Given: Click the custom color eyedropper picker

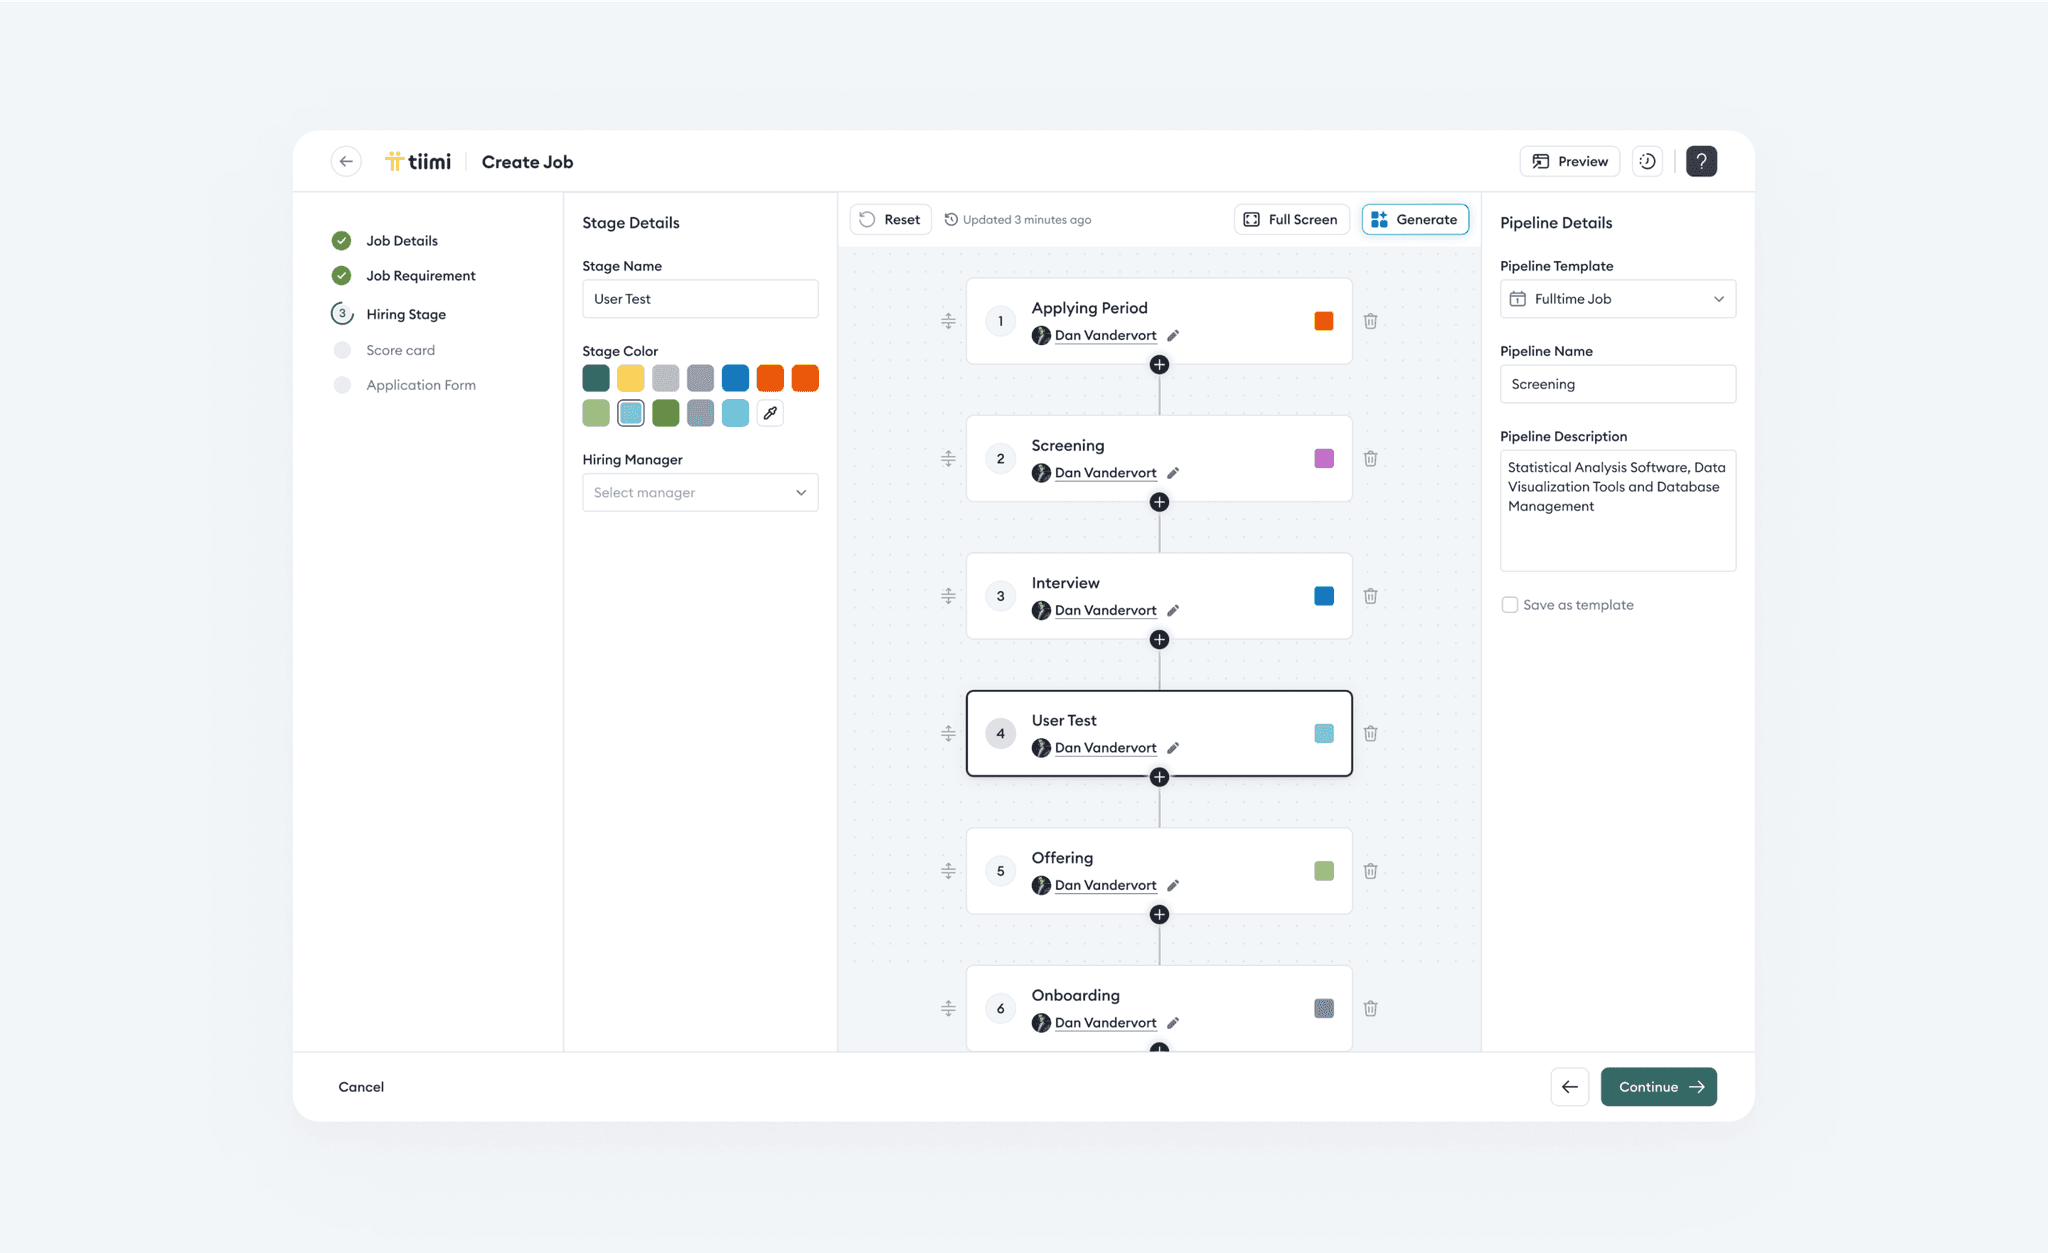Looking at the screenshot, I should 770,412.
